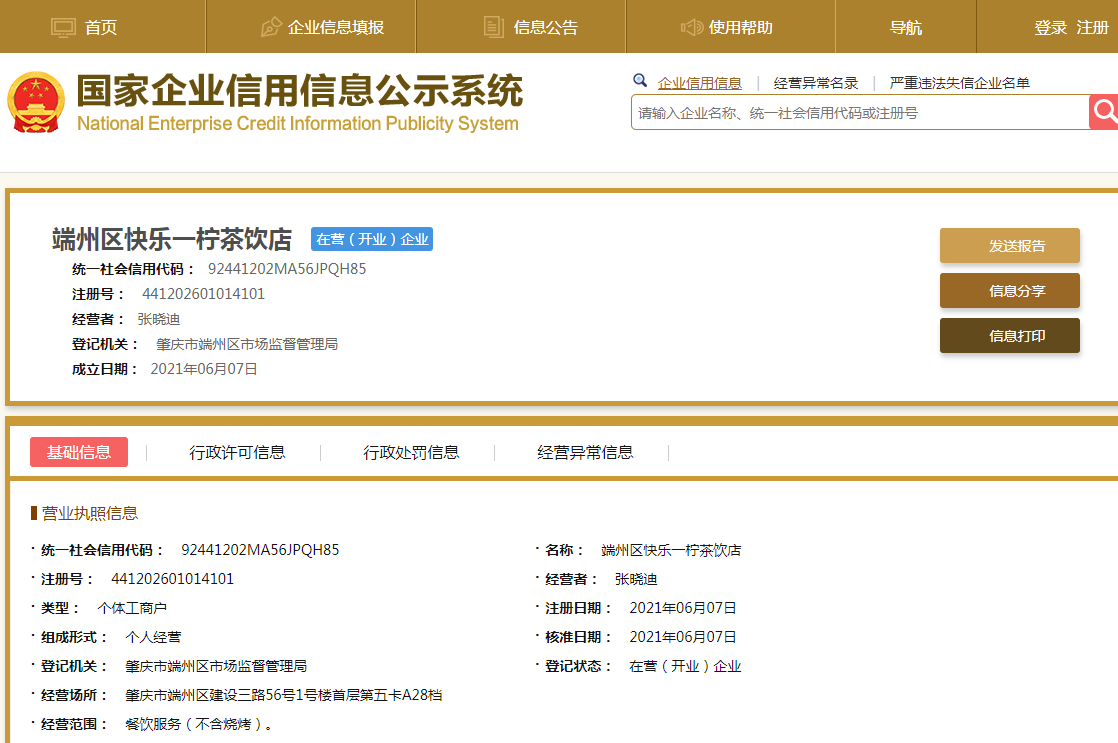Viewport: 1118px width, 743px height.
Task: Click the company name heading 端州区快乐一柠茶饮店
Action: click(x=172, y=240)
